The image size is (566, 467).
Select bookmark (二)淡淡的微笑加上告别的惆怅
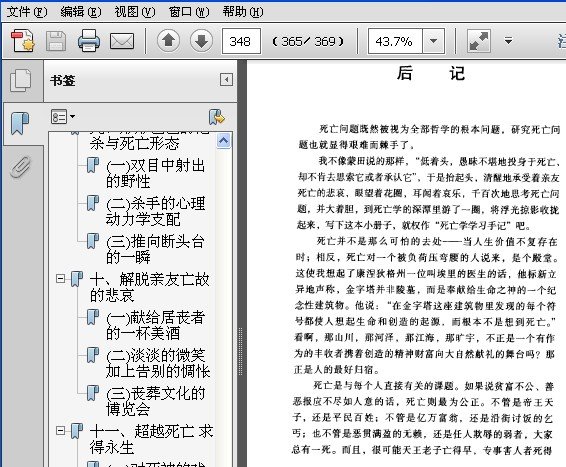pyautogui.click(x=158, y=363)
